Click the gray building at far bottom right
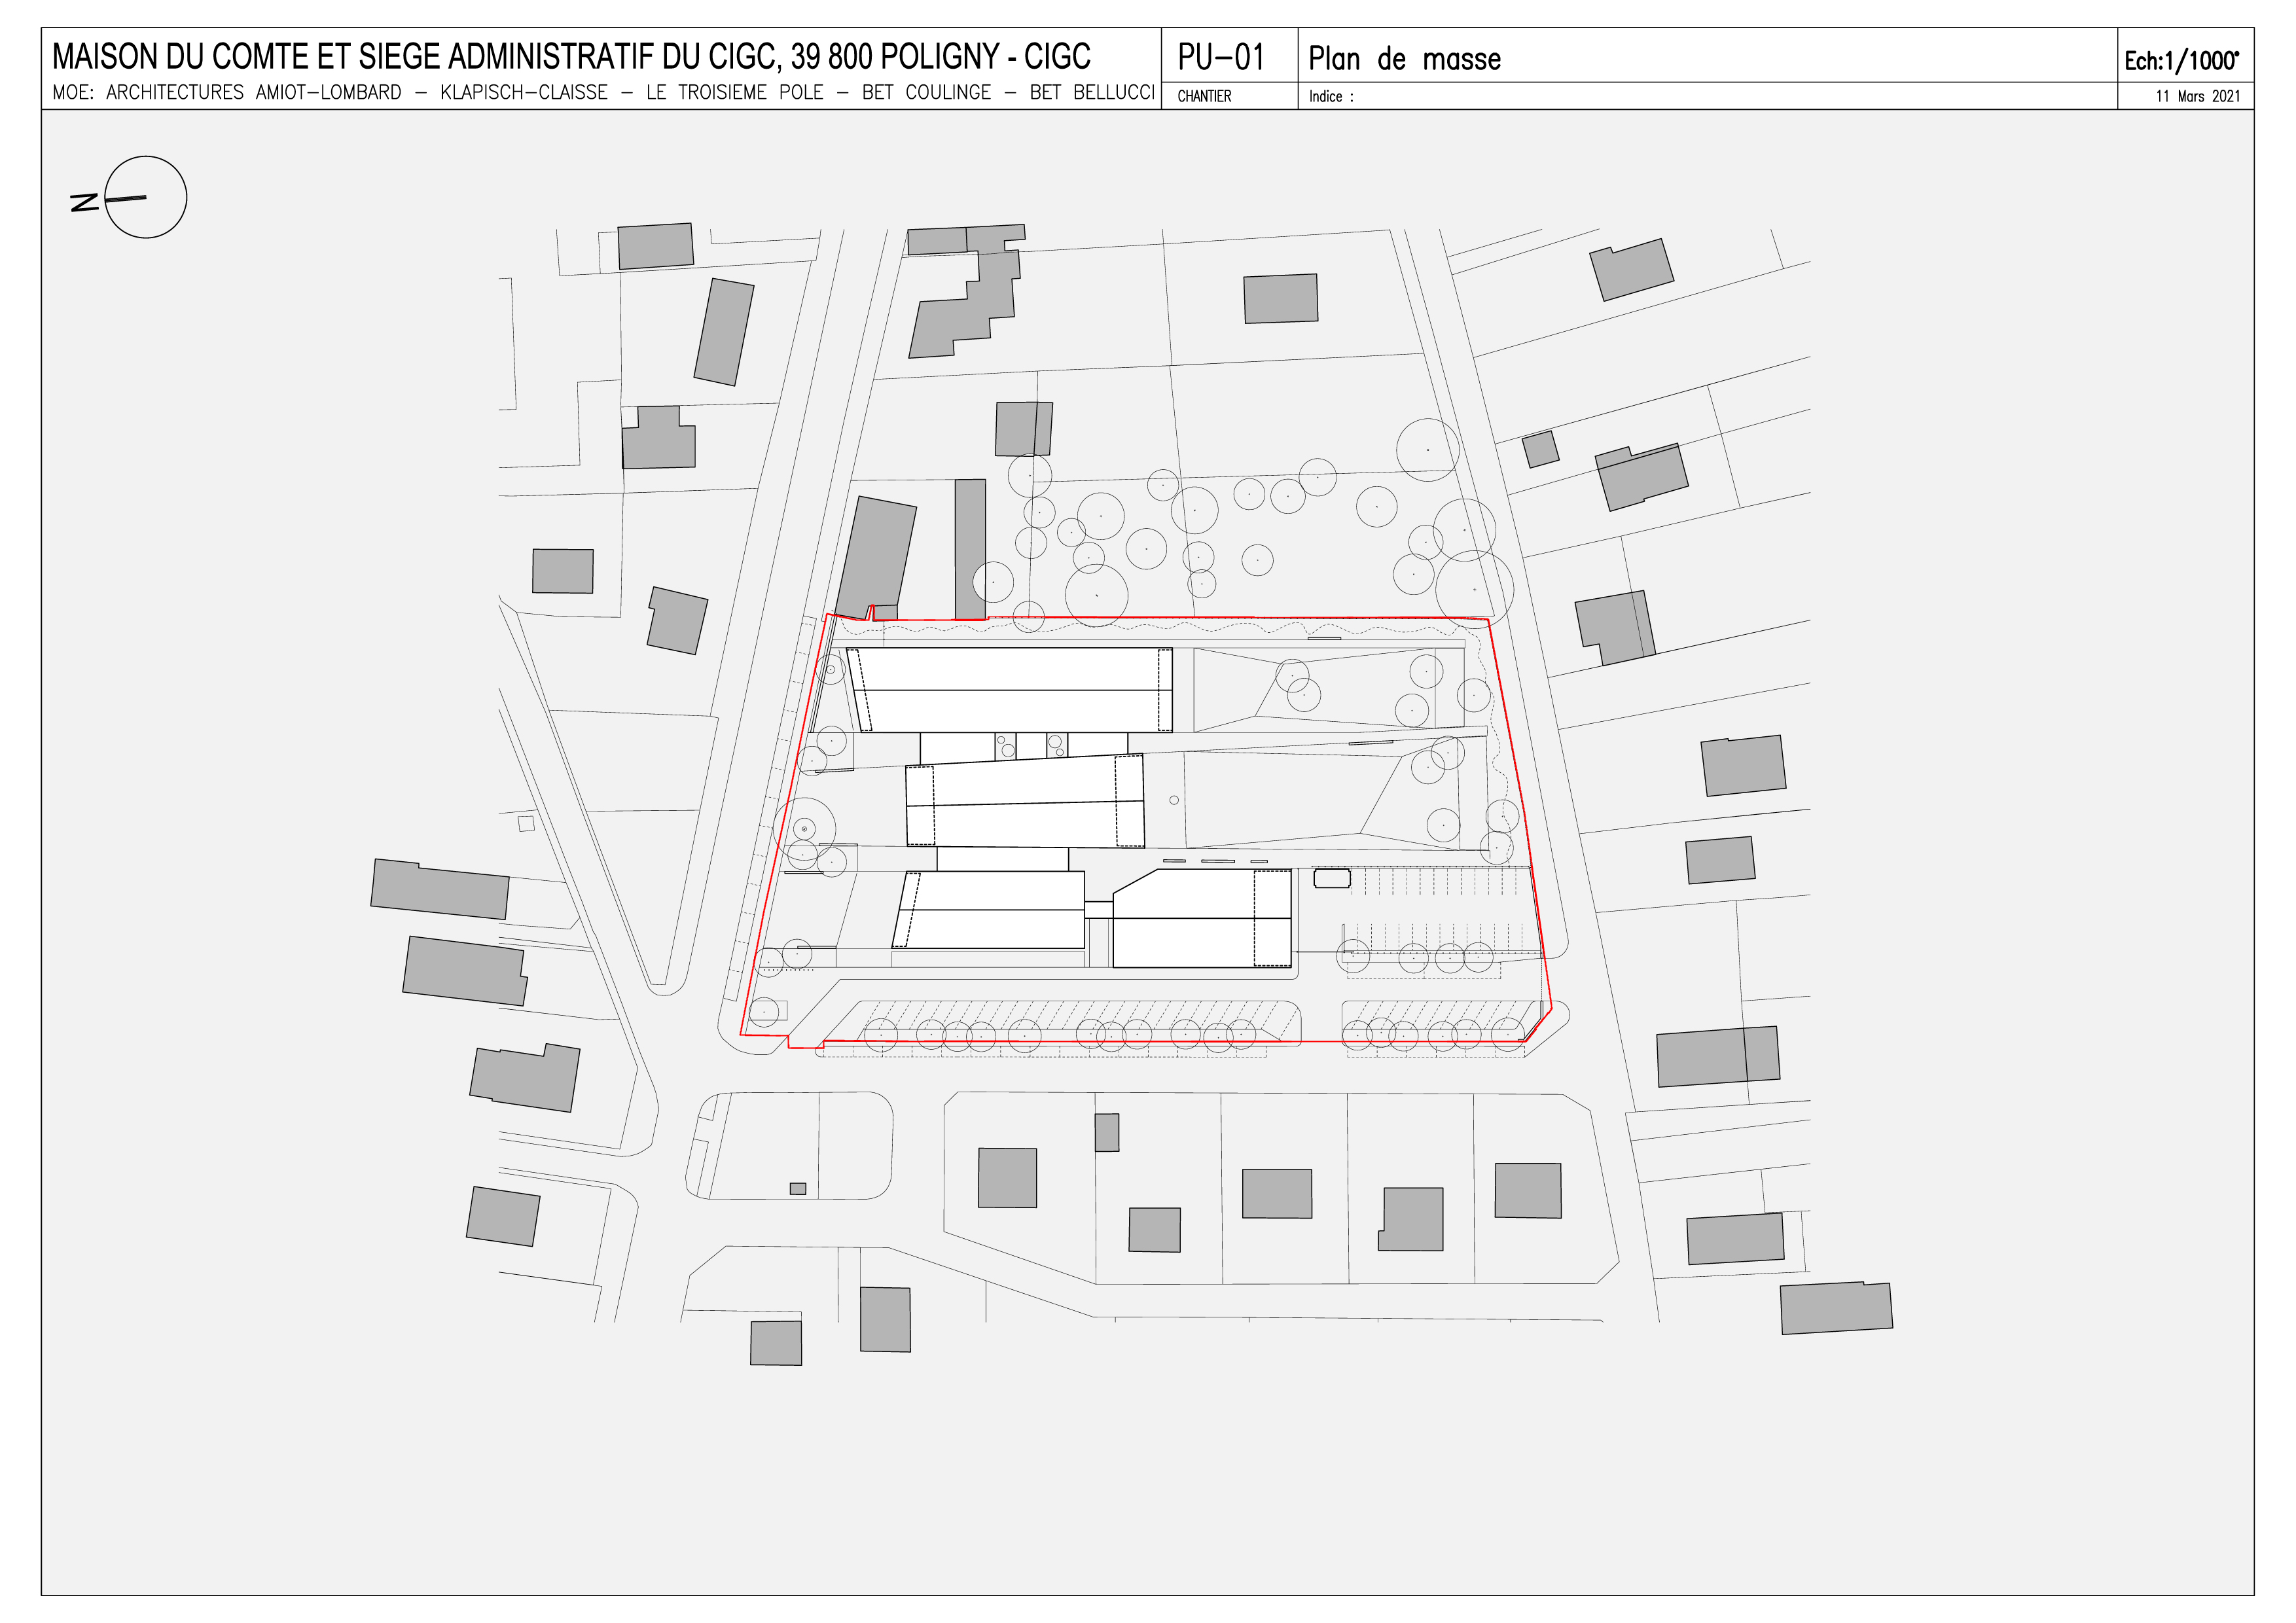The image size is (2296, 1623). 1836,1308
